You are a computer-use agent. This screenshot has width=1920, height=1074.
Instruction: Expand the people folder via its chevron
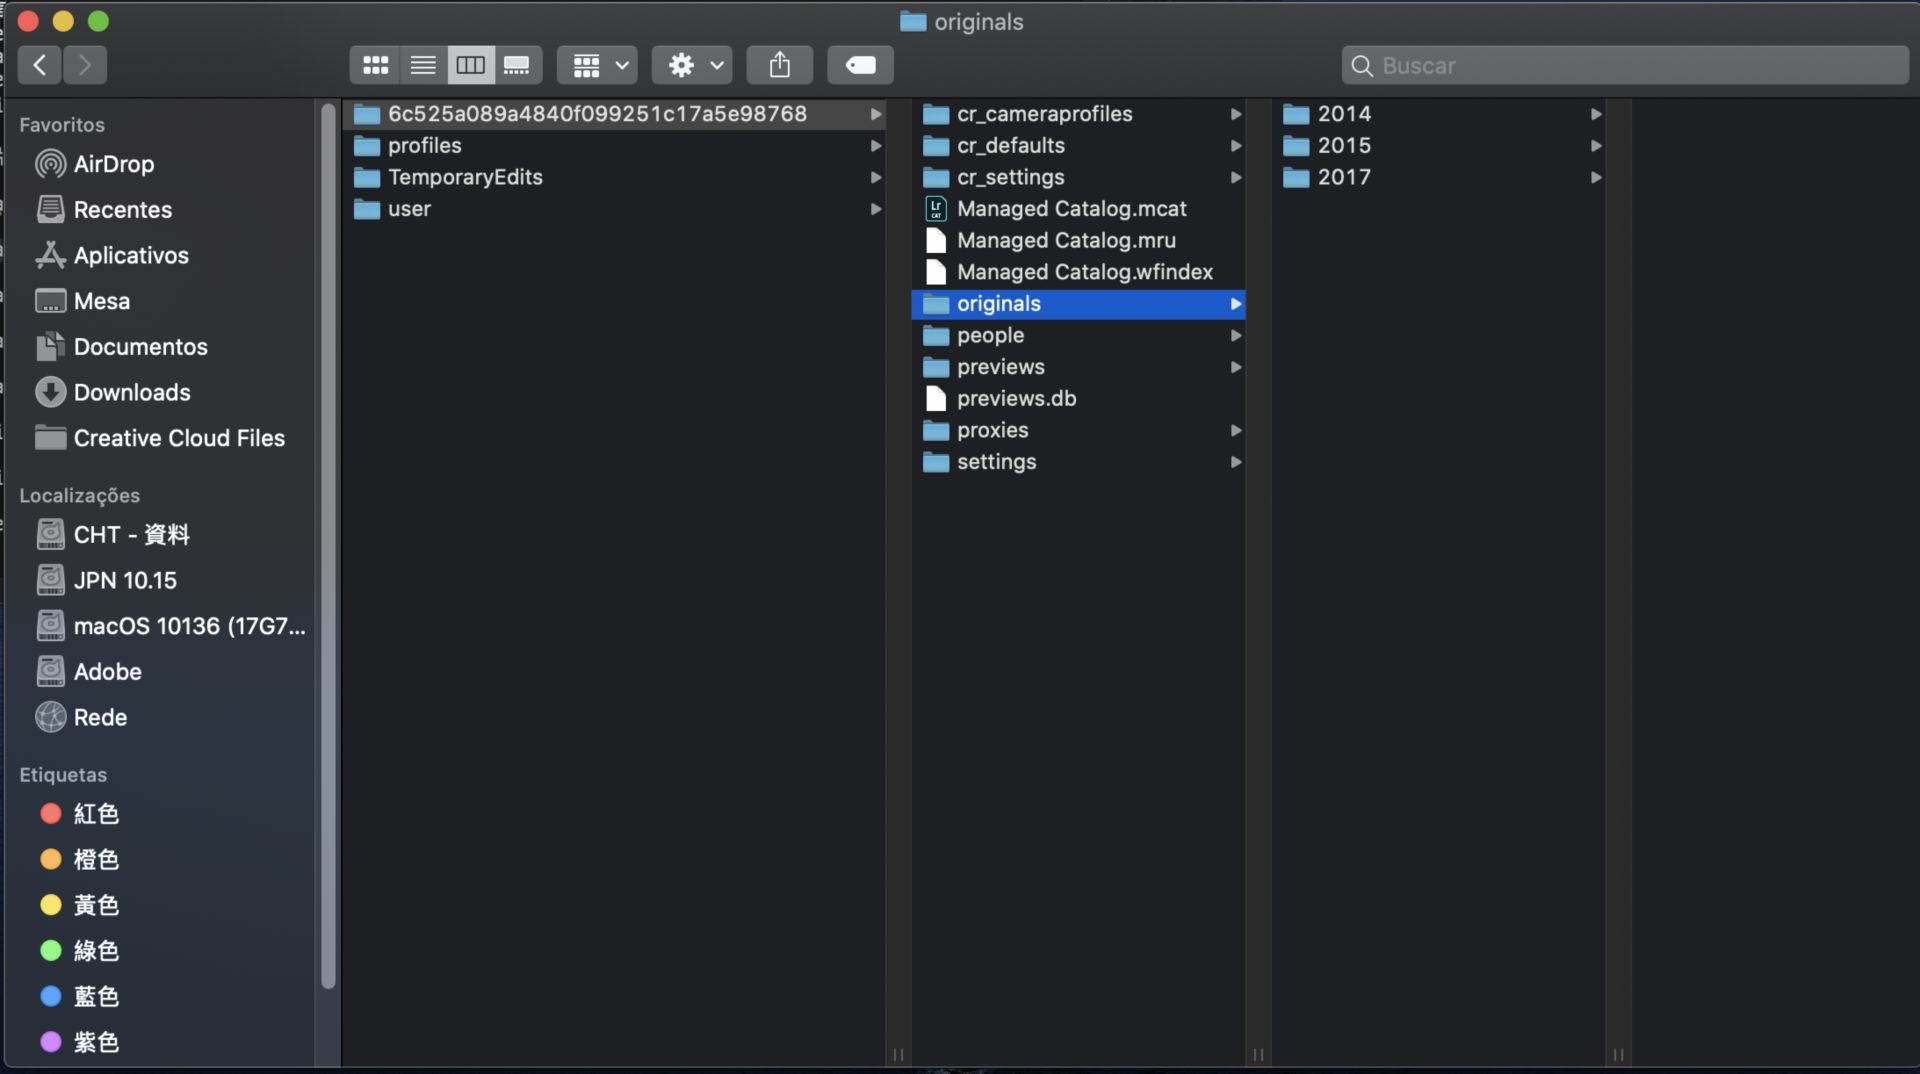pos(1236,336)
